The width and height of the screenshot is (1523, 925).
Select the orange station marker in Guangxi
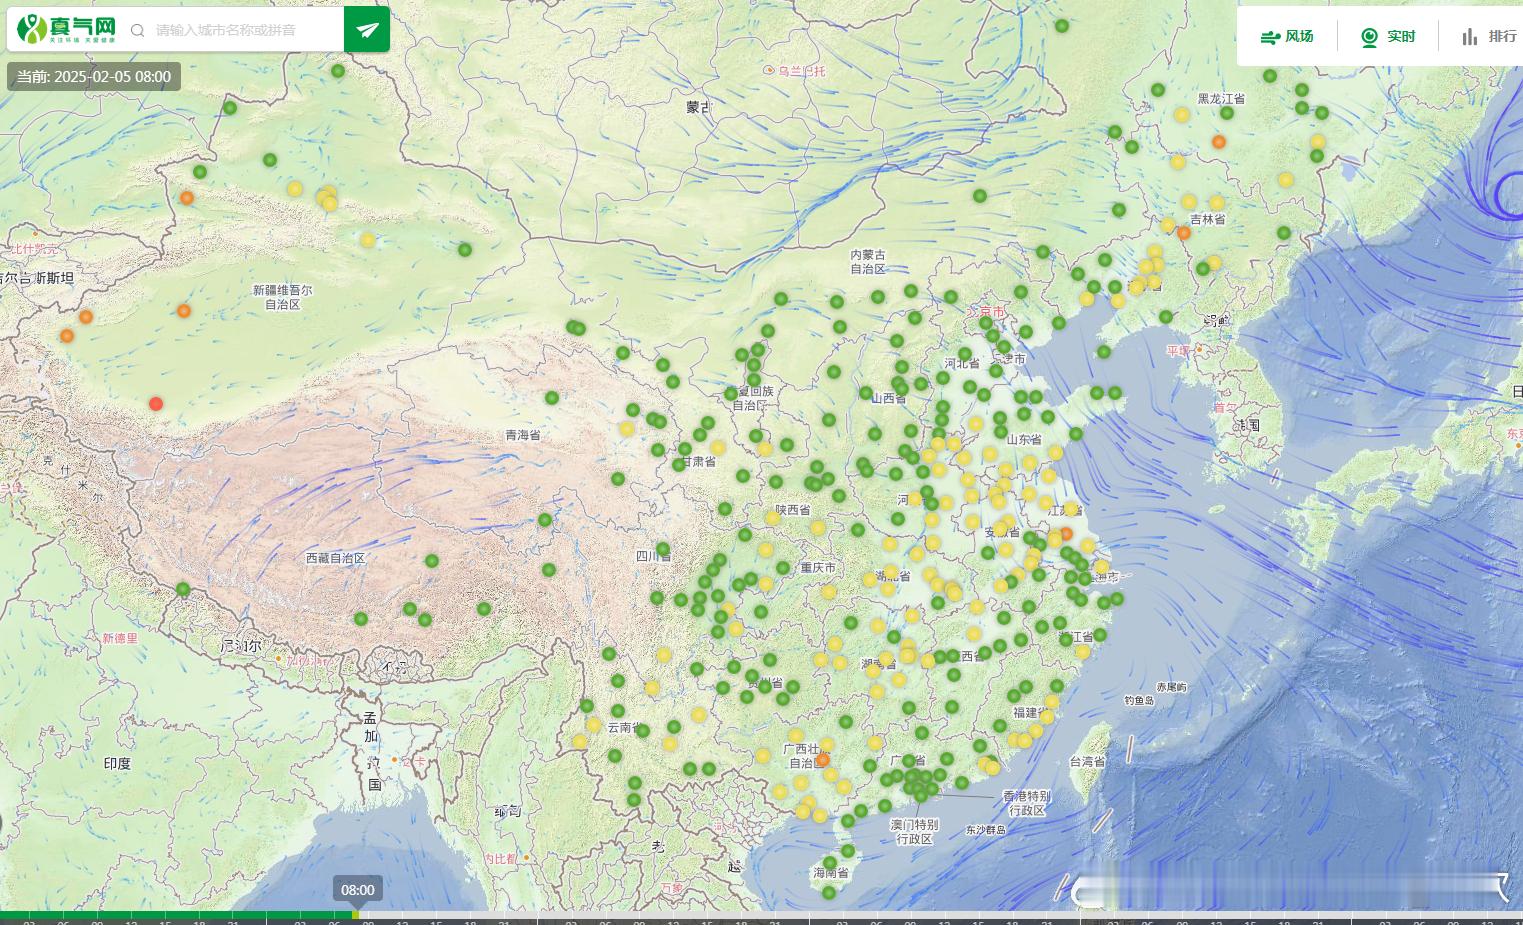(823, 760)
